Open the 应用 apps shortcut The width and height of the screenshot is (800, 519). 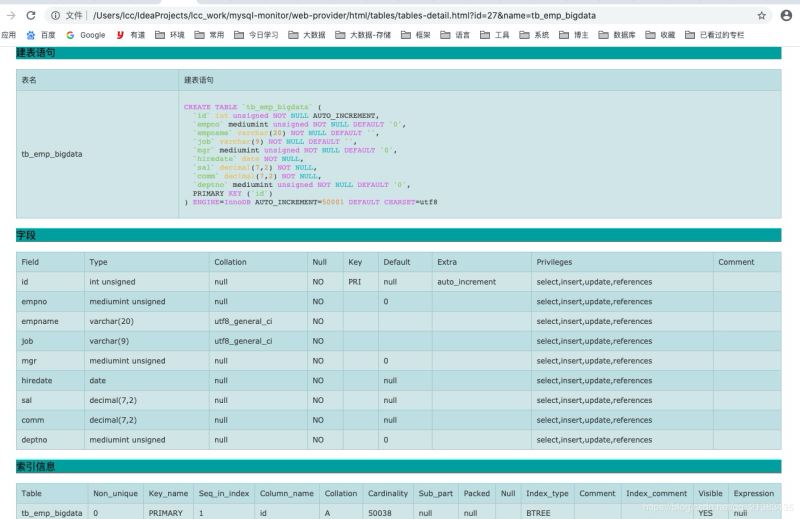(x=8, y=35)
